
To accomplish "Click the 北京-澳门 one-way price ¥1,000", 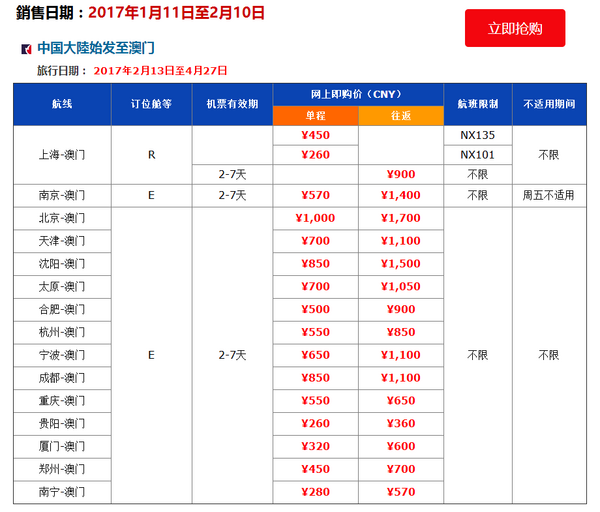I will (315, 218).
